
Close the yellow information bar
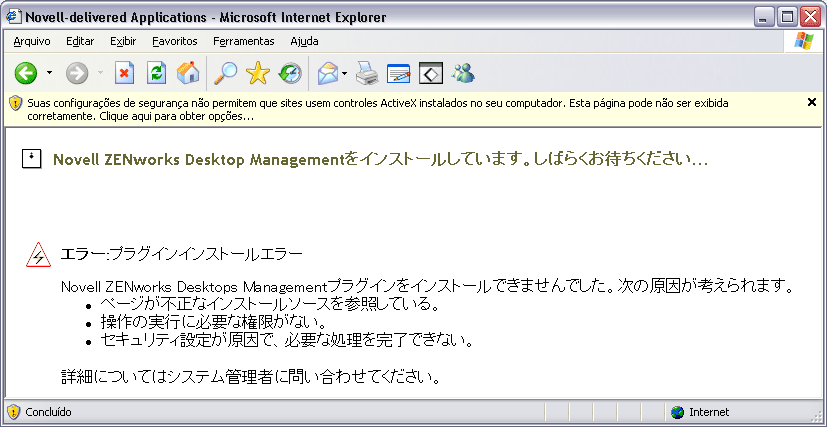click(x=812, y=102)
